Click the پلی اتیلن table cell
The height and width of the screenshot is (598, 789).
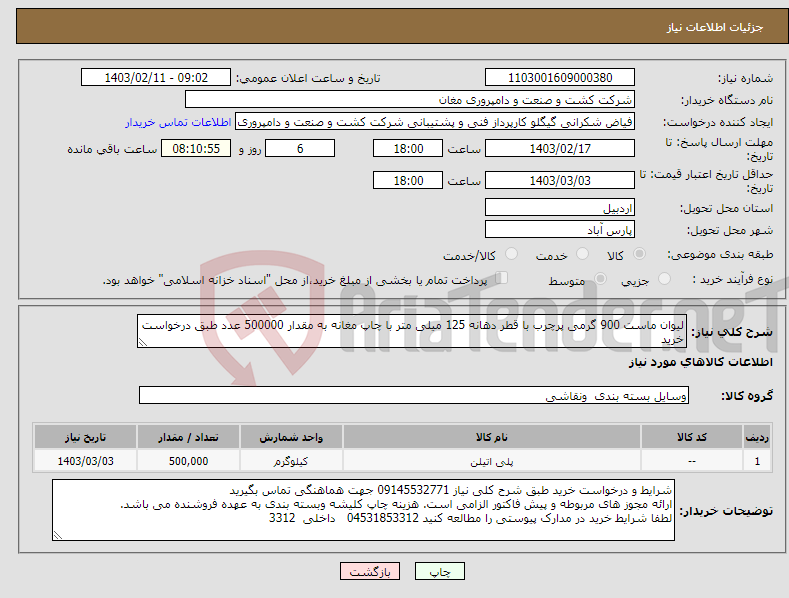tap(492, 461)
